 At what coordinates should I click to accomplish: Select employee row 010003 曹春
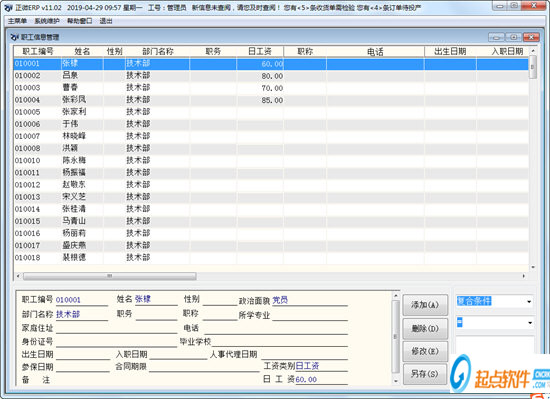(271, 88)
